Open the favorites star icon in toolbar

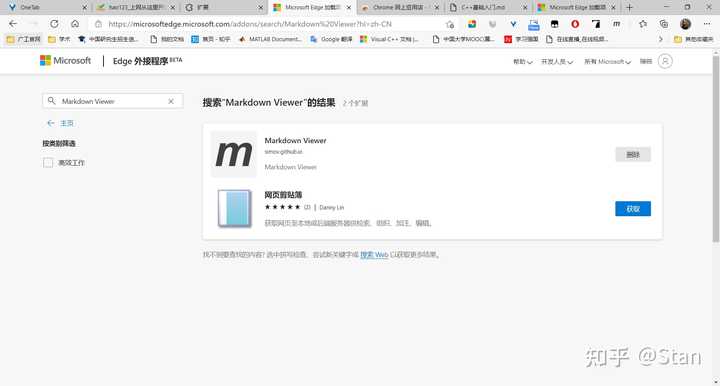[643, 24]
